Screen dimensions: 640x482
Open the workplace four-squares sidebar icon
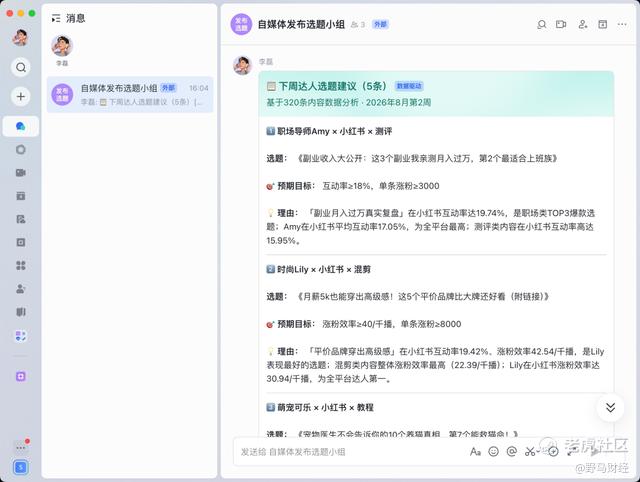21,266
